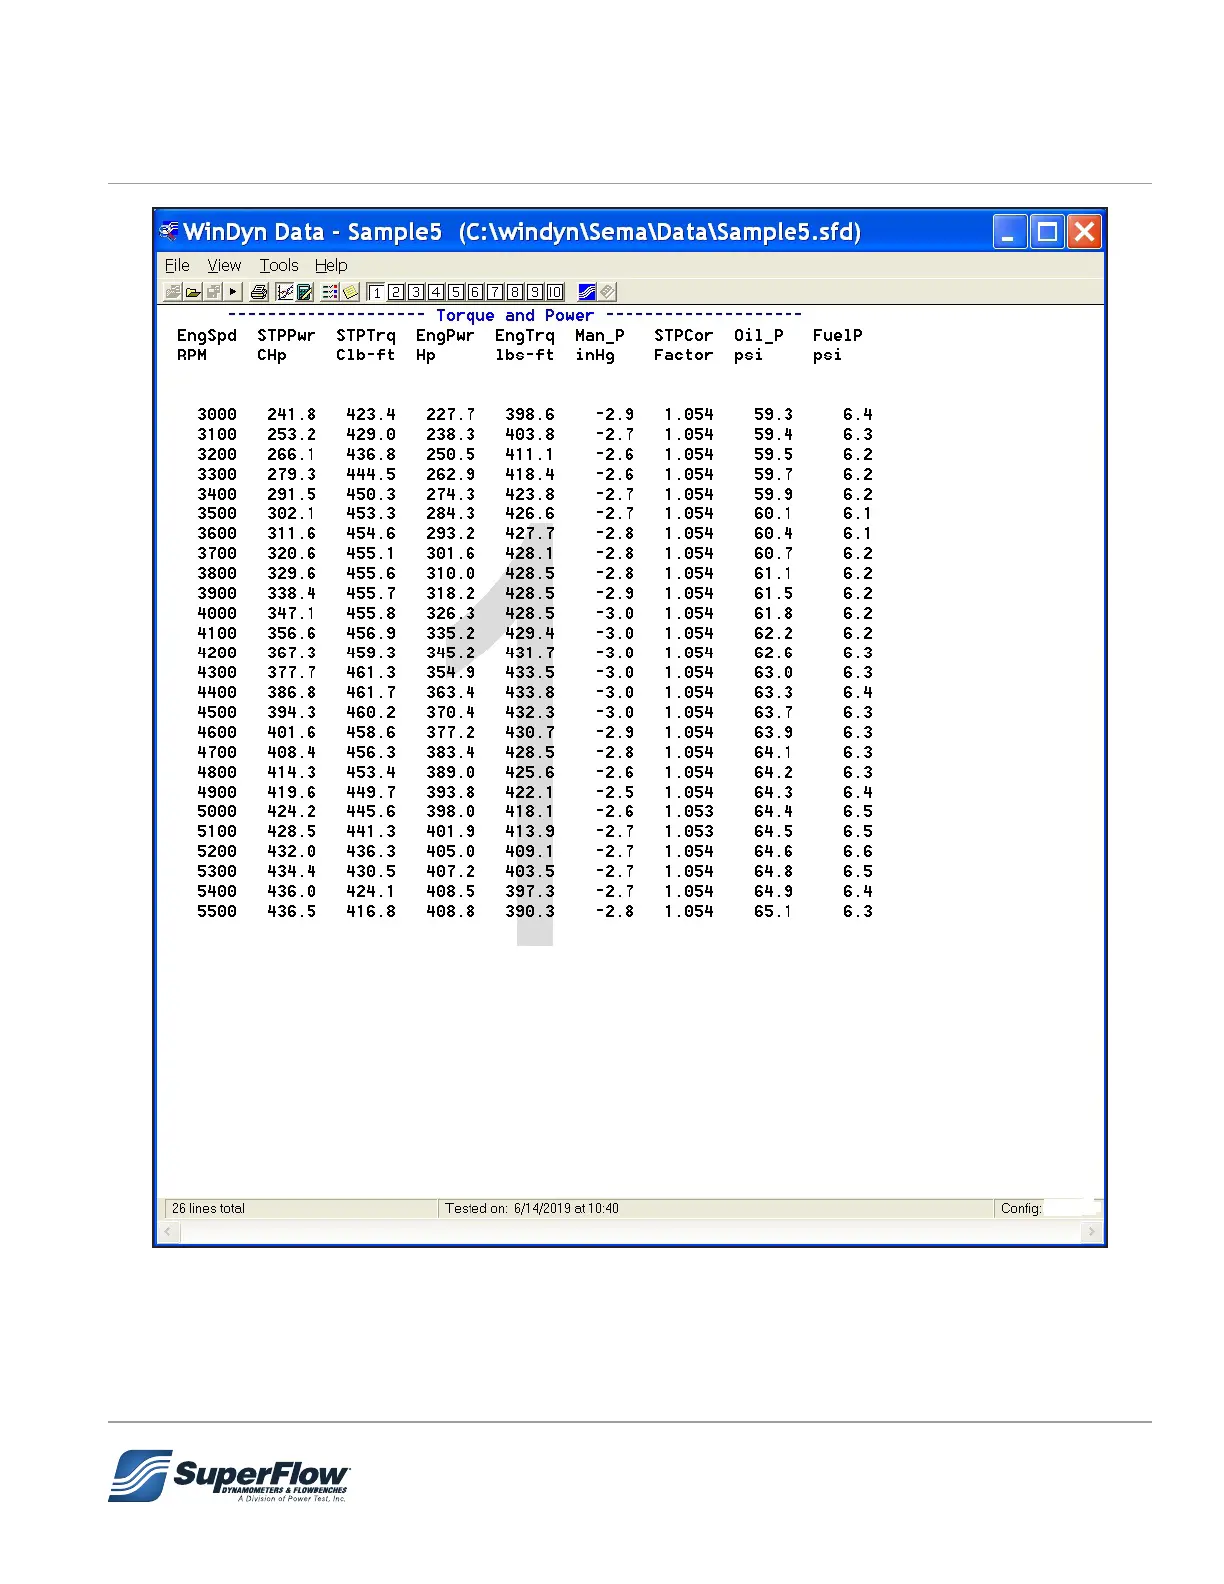Image resolution: width=1224 pixels, height=1584 pixels.
Task: Click STPTrq value 461.7
Action: (x=371, y=692)
